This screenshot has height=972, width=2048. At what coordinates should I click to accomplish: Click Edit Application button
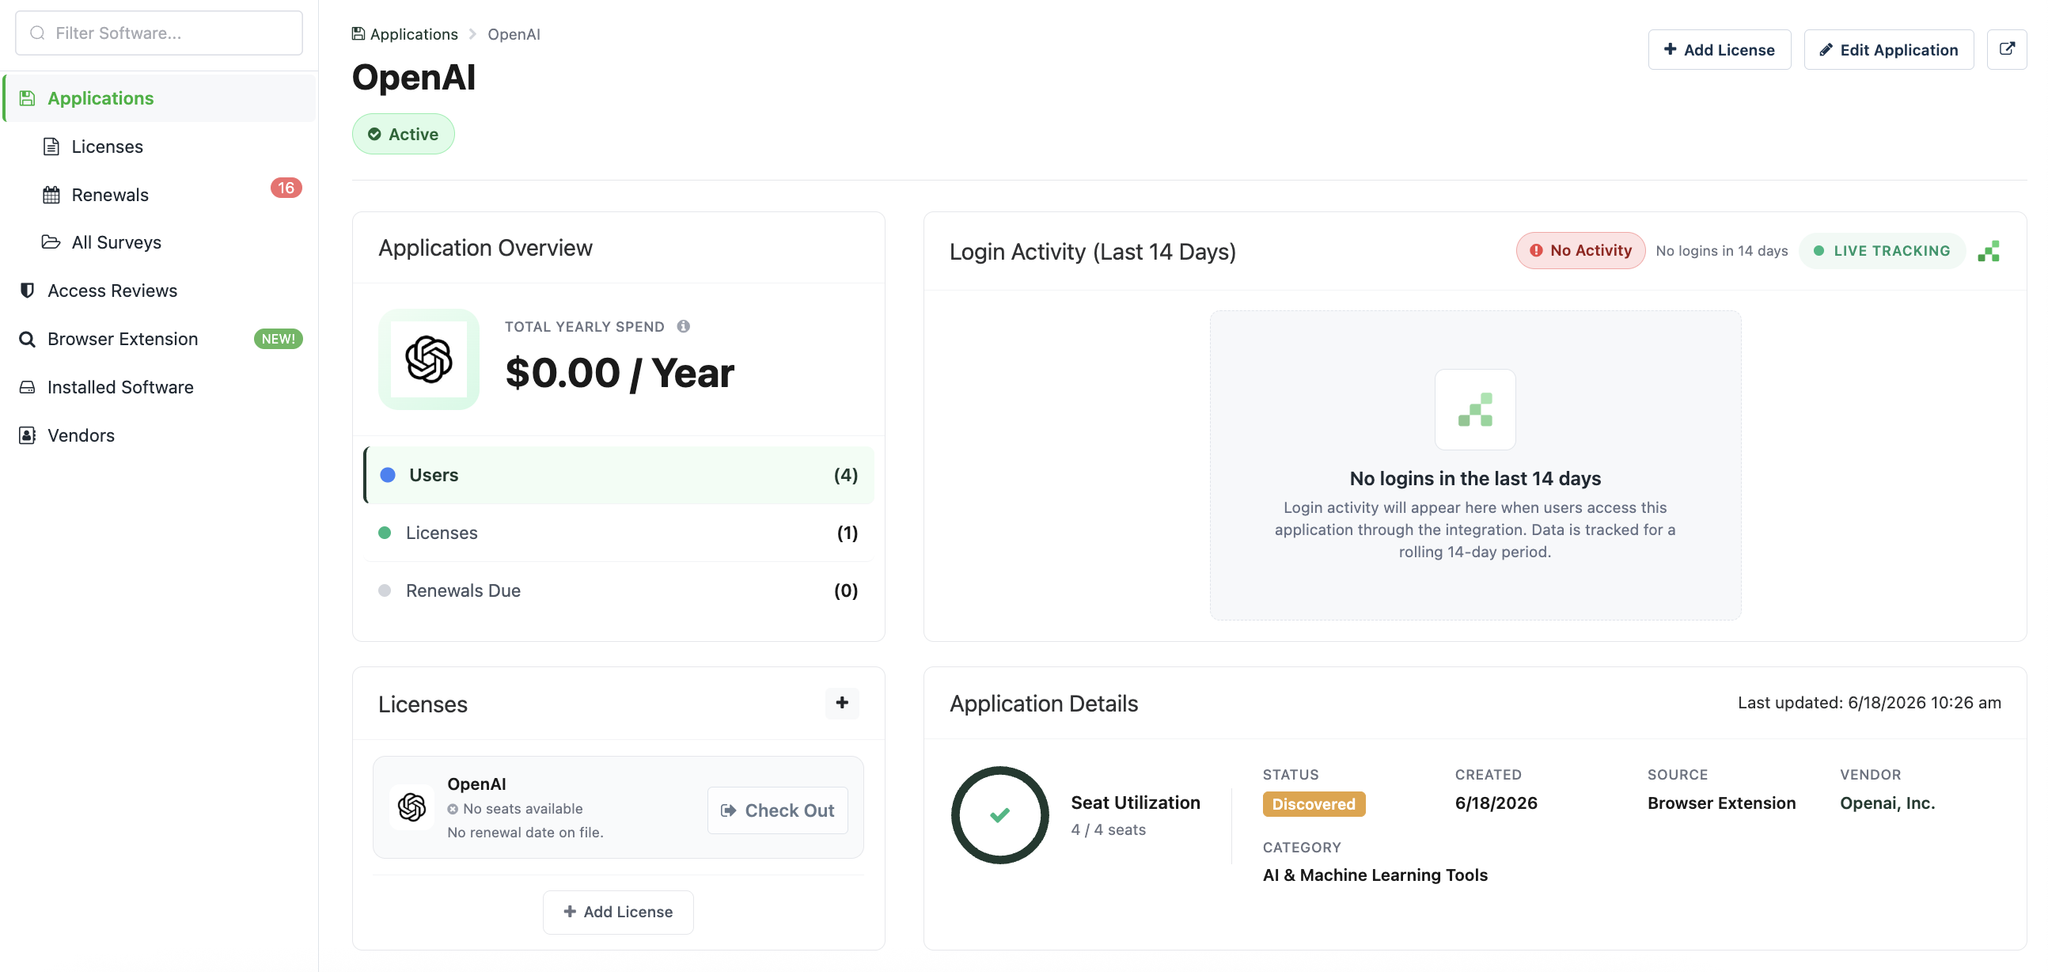[x=1888, y=49]
